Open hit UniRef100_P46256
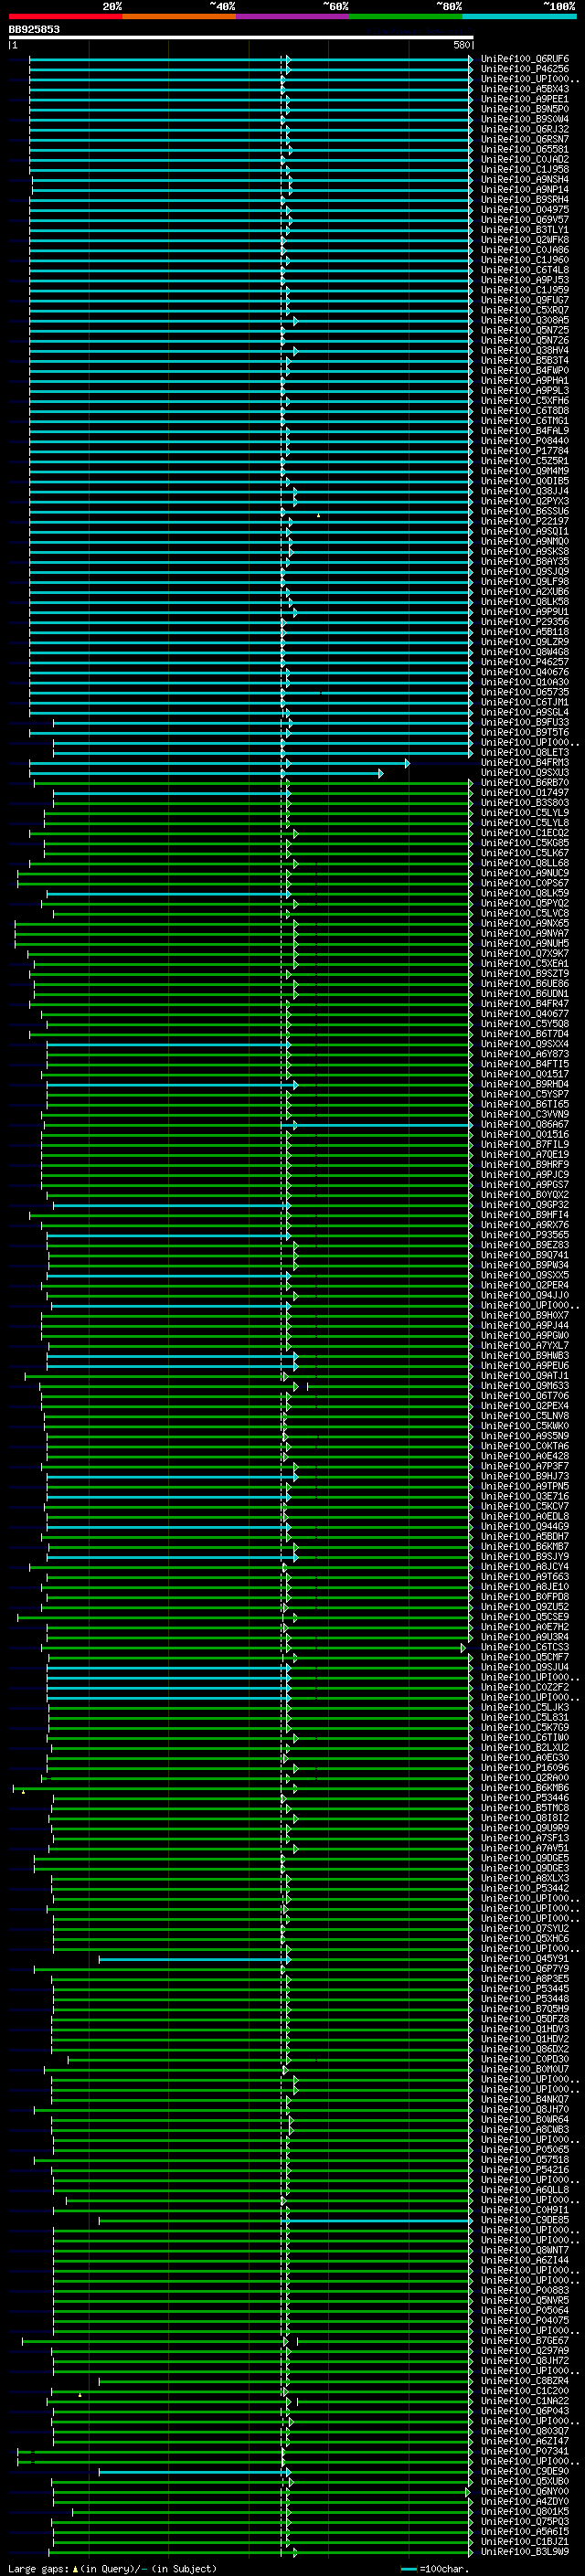This screenshot has width=585, height=2576. tap(524, 69)
